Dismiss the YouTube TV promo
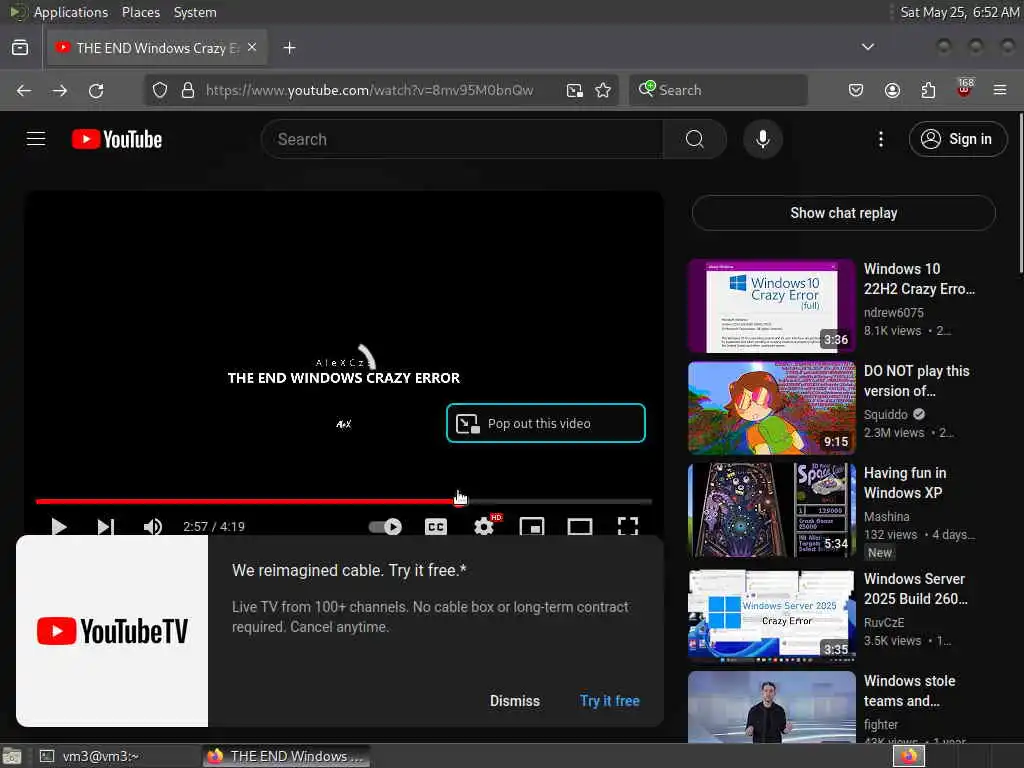1024x768 pixels. [515, 701]
